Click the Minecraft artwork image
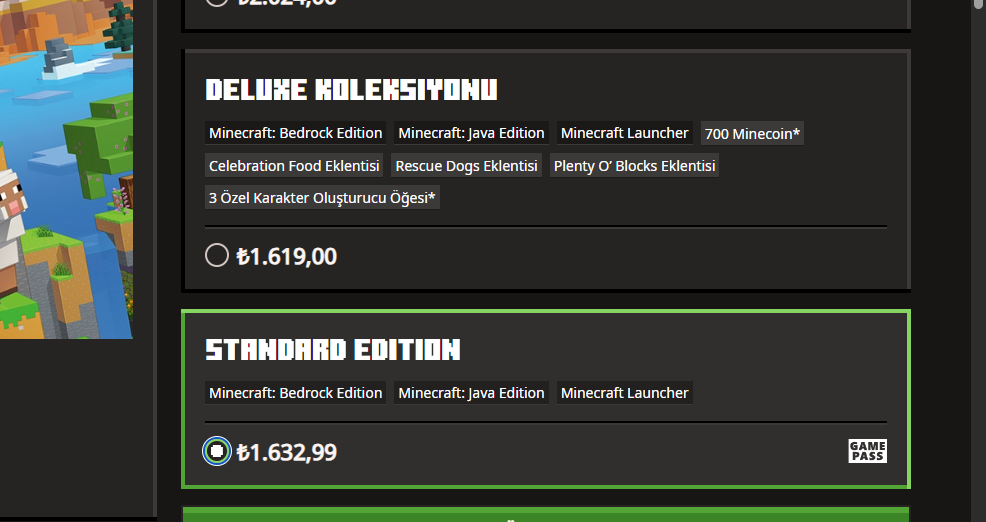This screenshot has width=986, height=522. click(66, 169)
